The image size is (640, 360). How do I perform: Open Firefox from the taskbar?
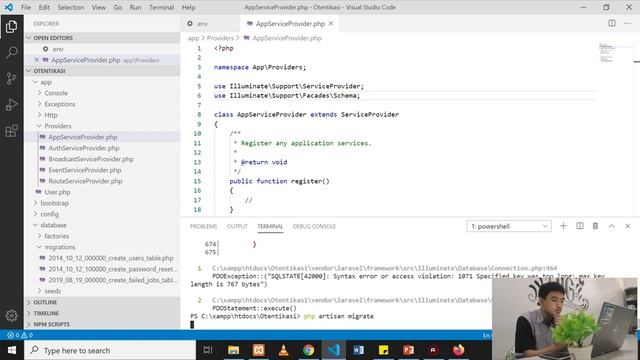458,350
